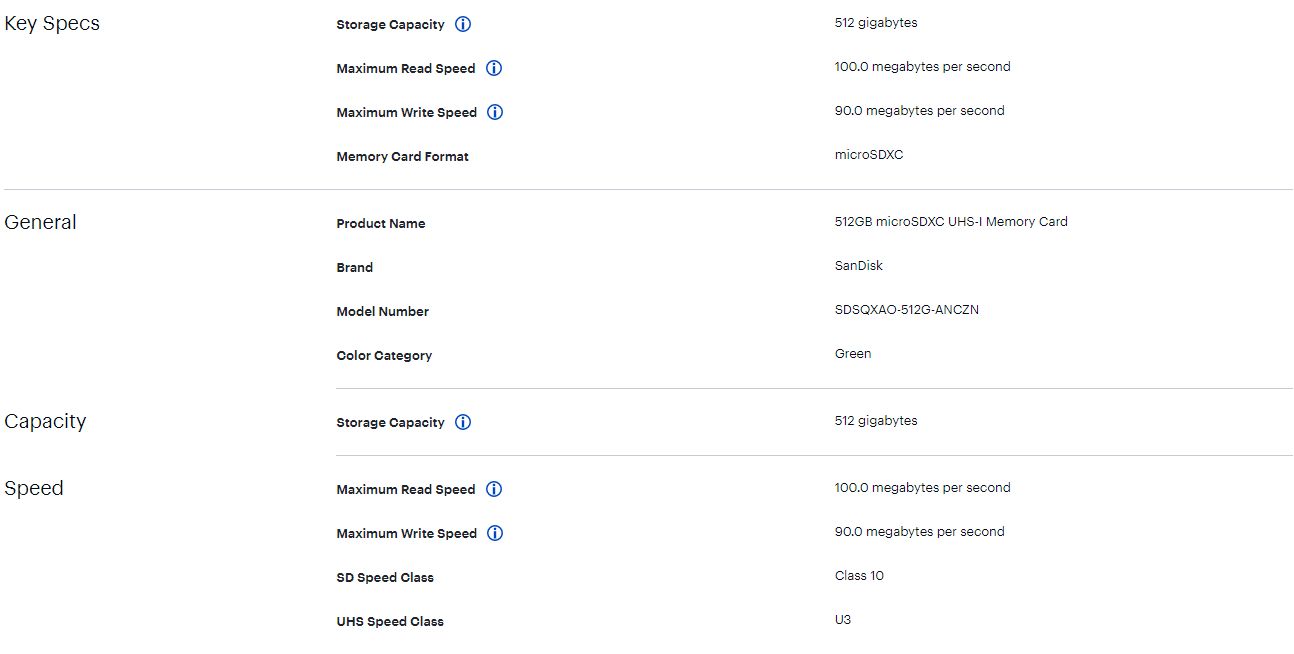Click info icon beside Storage Capacity in Key Specs

click(463, 24)
